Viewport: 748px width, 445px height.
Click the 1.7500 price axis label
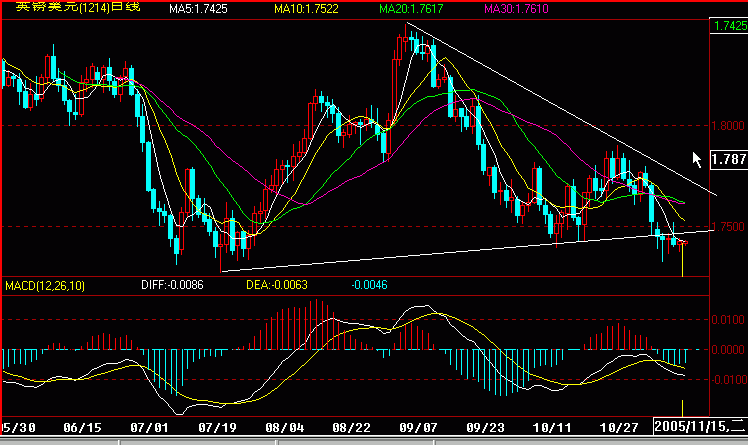tap(728, 227)
